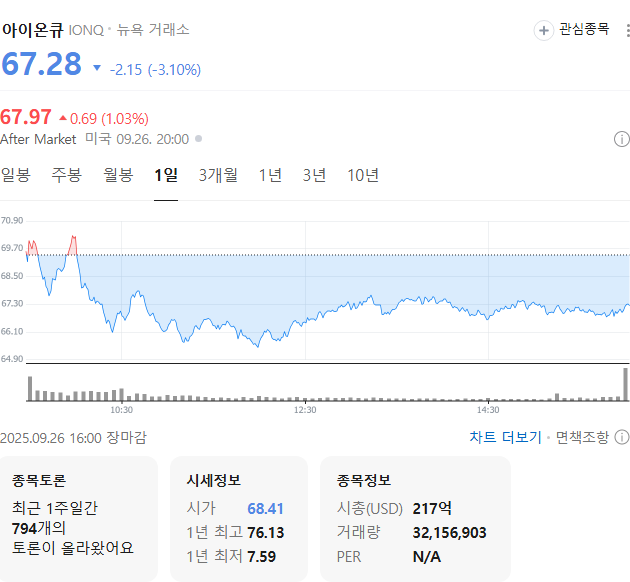Open info icon next to 면책조항

pyautogui.click(x=622, y=437)
